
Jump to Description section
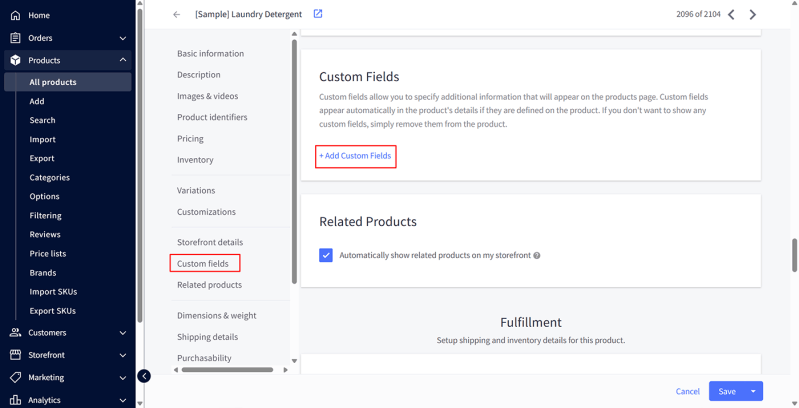point(199,75)
